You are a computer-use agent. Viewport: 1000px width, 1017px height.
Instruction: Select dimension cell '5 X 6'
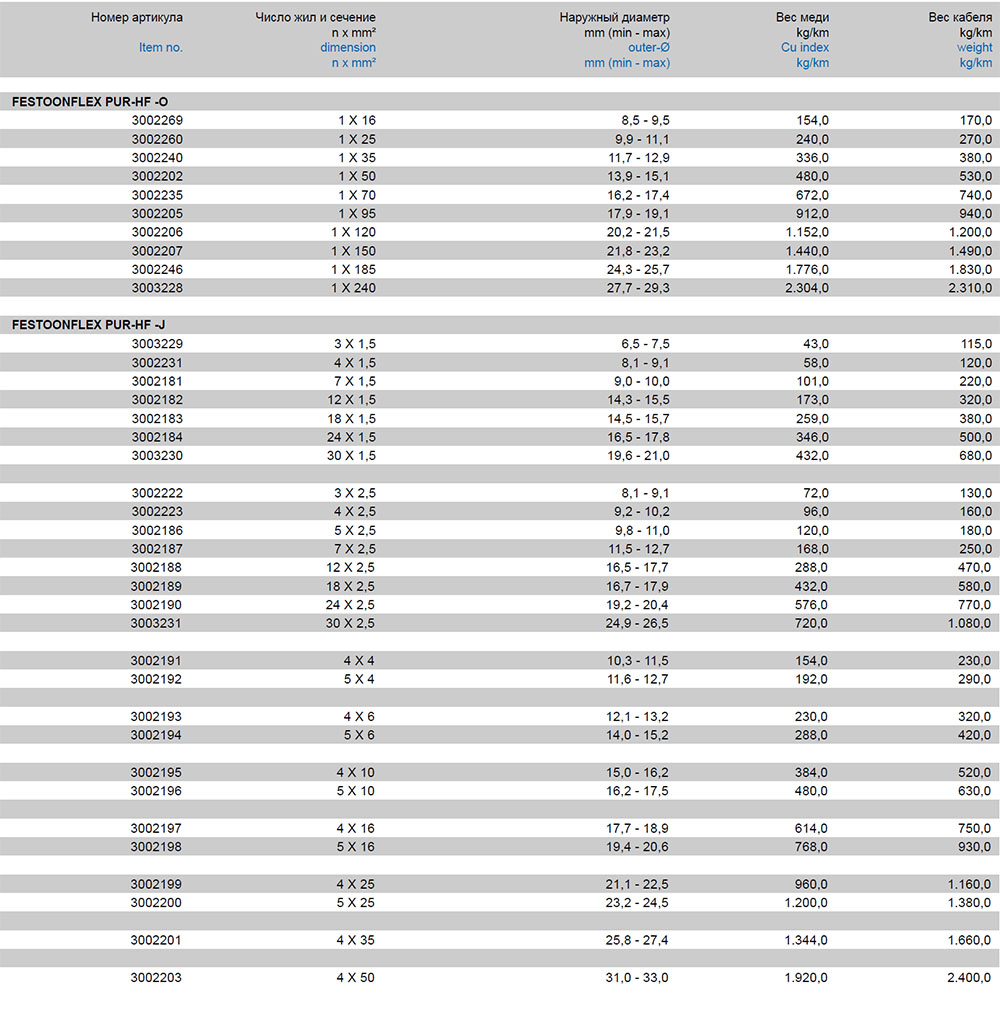coord(359,736)
